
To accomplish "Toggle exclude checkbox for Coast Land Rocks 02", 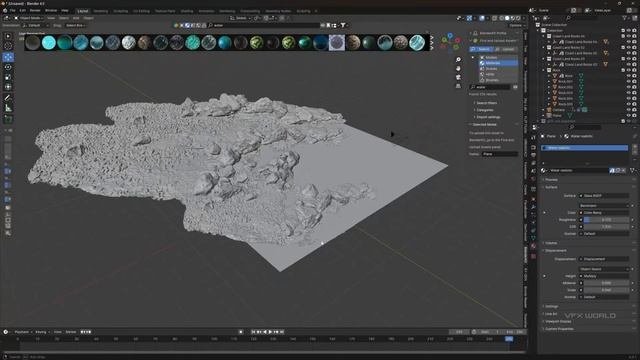I will (623, 47).
